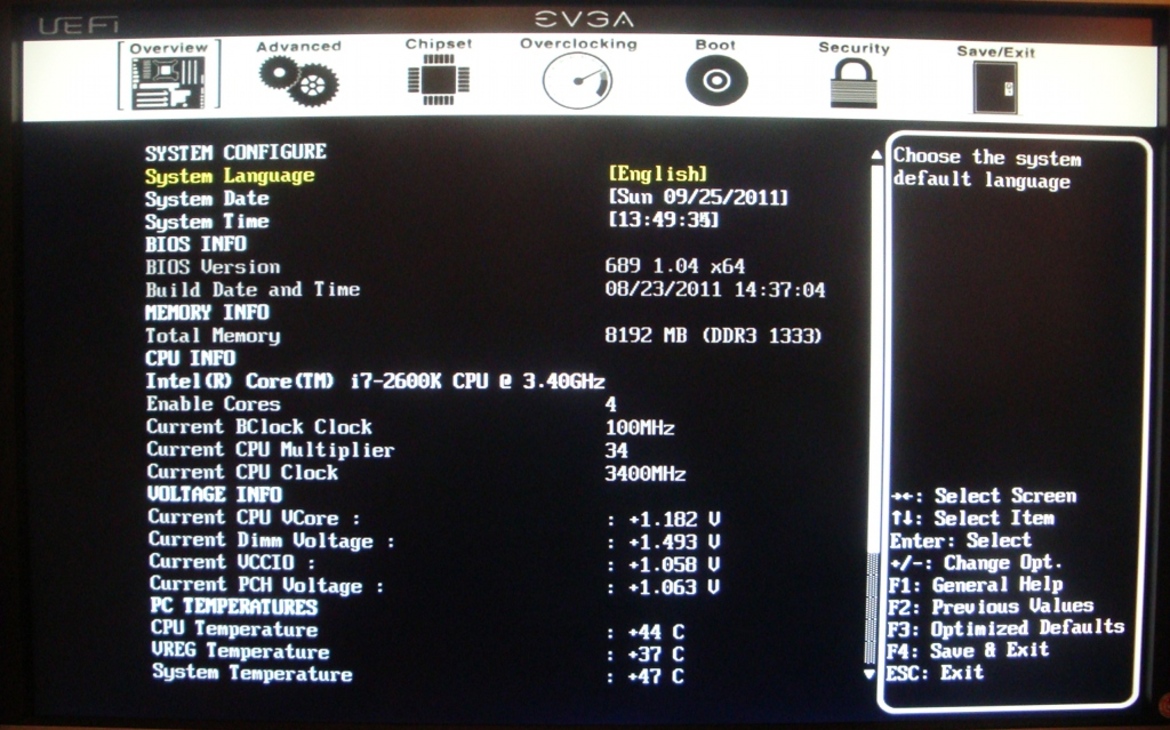Click the "Build Date and Time" label
The width and height of the screenshot is (1170, 730).
click(253, 290)
